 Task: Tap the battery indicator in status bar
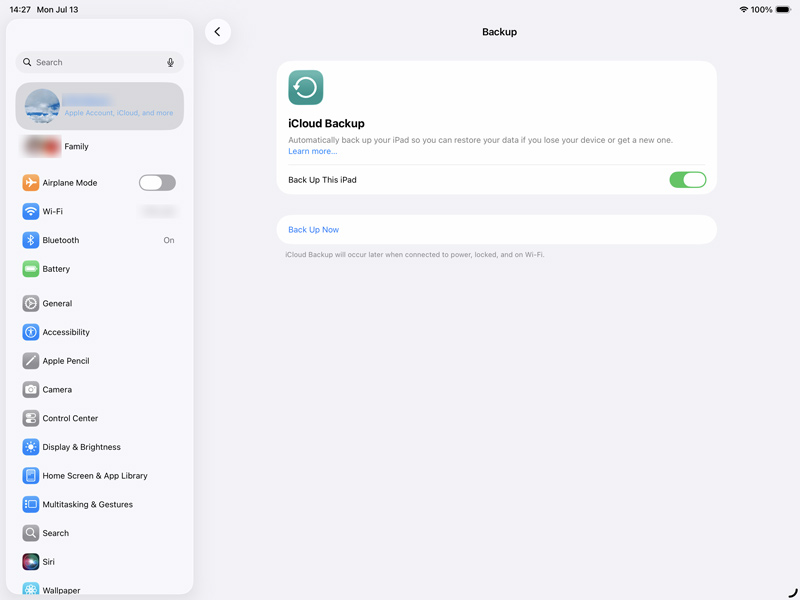point(784,10)
